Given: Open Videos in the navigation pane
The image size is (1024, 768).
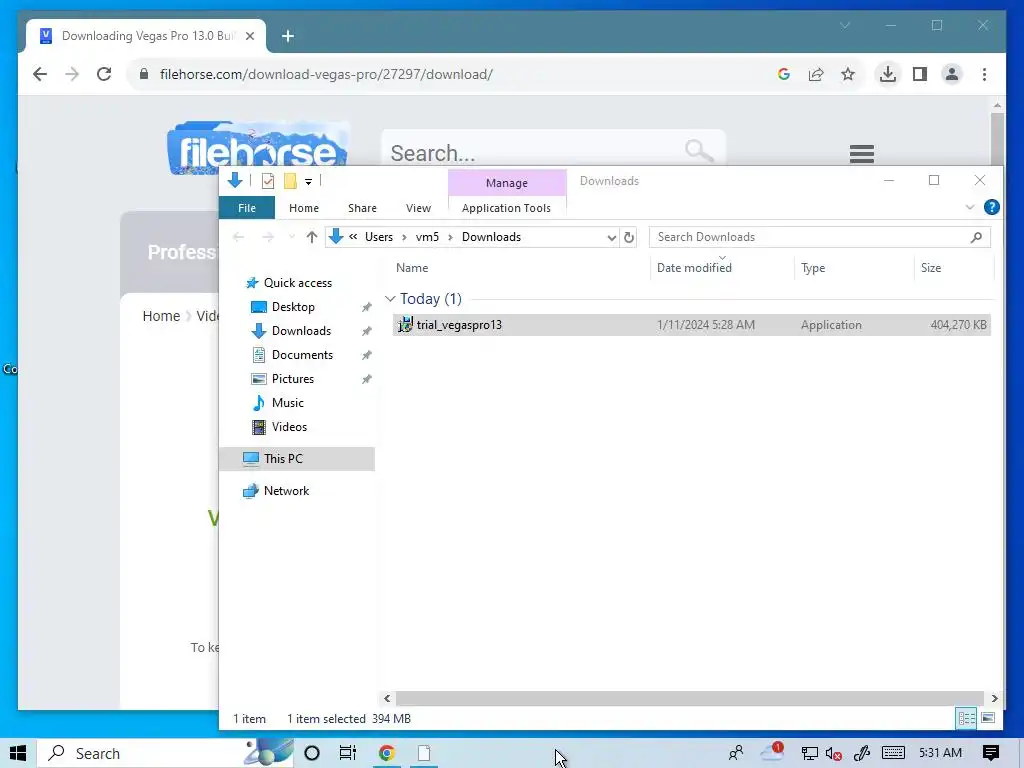Looking at the screenshot, I should coord(289,427).
